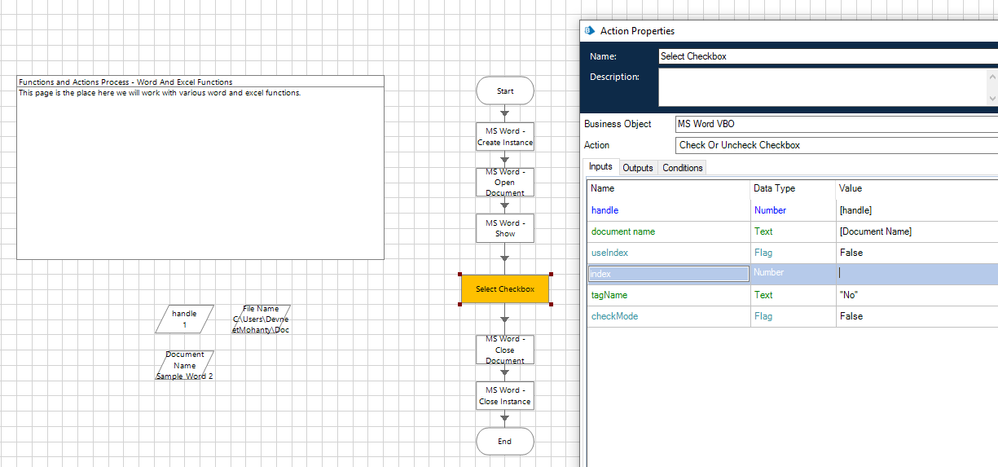Select the MS Word - Open Document stage
The width and height of the screenshot is (998, 467).
[x=505, y=182]
